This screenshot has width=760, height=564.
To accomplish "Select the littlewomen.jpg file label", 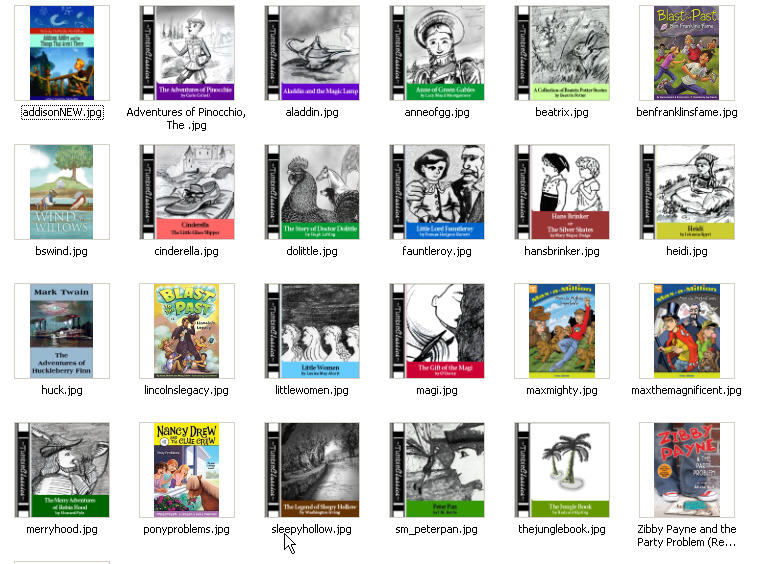I will click(312, 390).
